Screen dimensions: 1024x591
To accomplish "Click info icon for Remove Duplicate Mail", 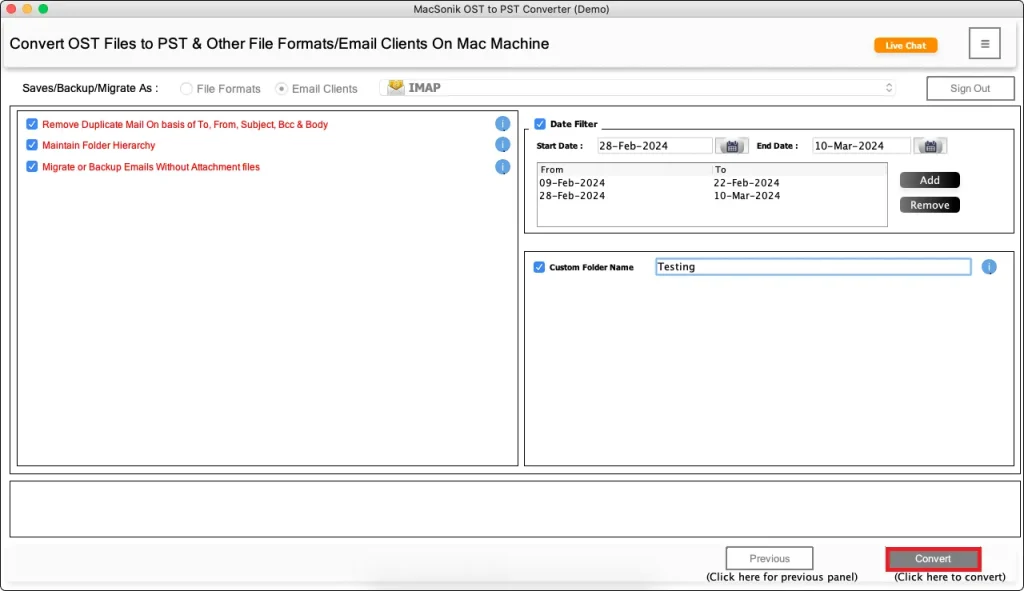I will pos(503,124).
